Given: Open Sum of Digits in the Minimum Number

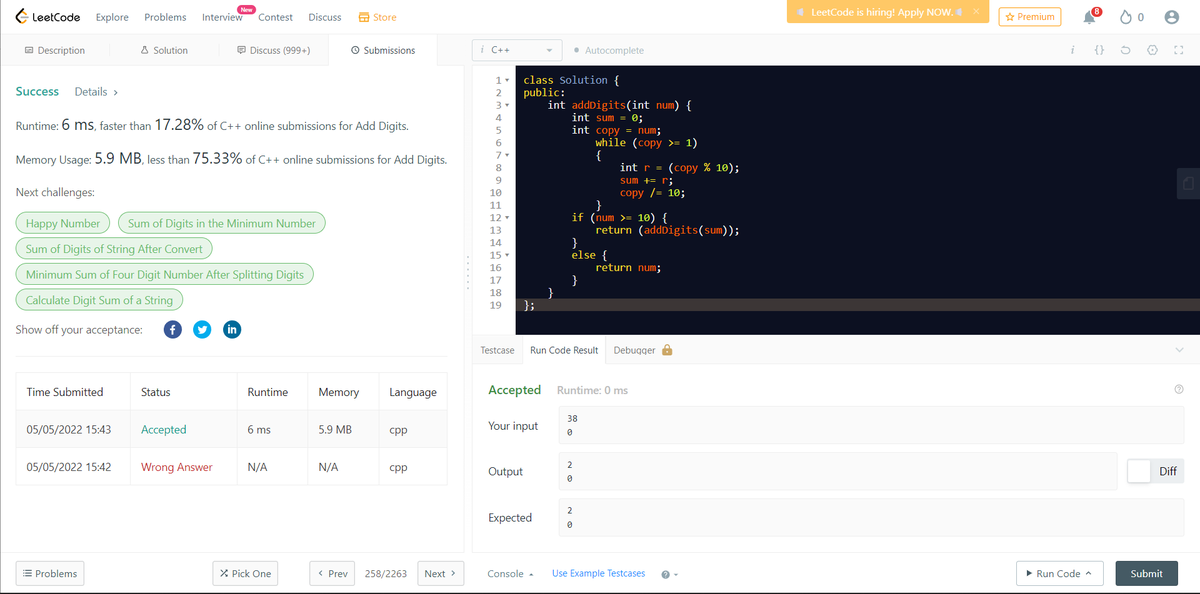Looking at the screenshot, I should coord(222,223).
